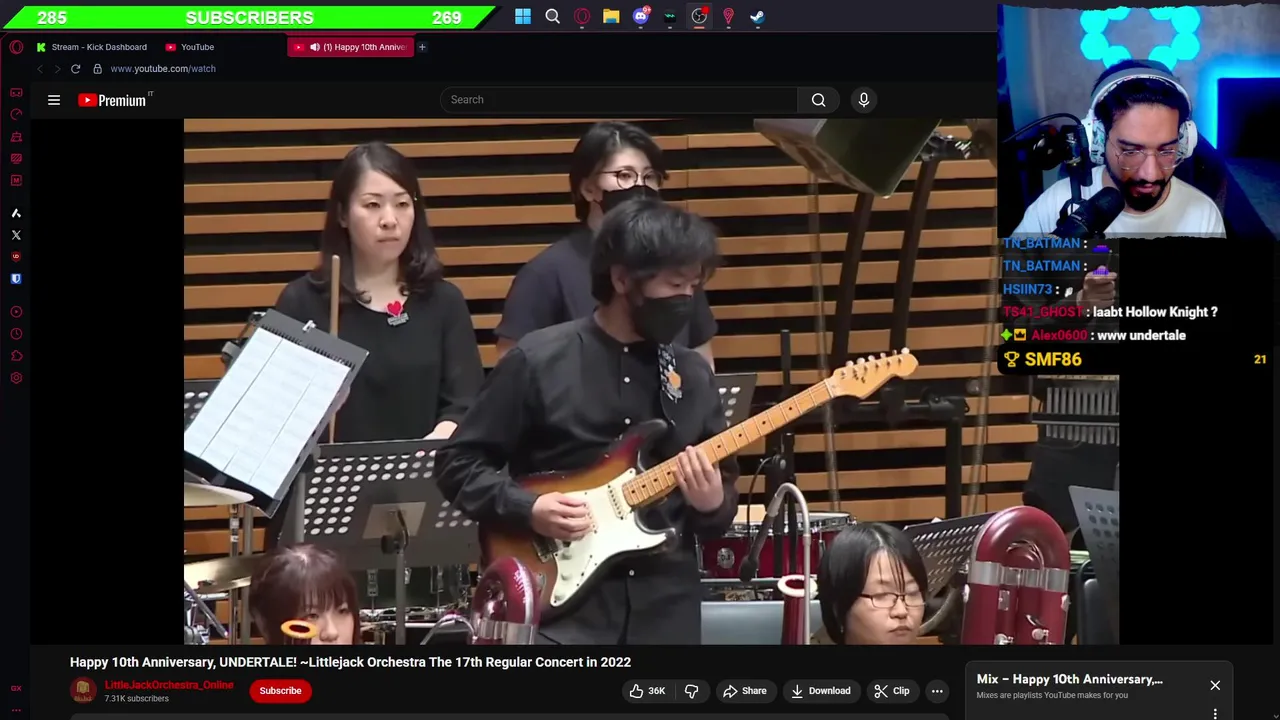Open Mix playlist three-dot options

(x=1215, y=714)
